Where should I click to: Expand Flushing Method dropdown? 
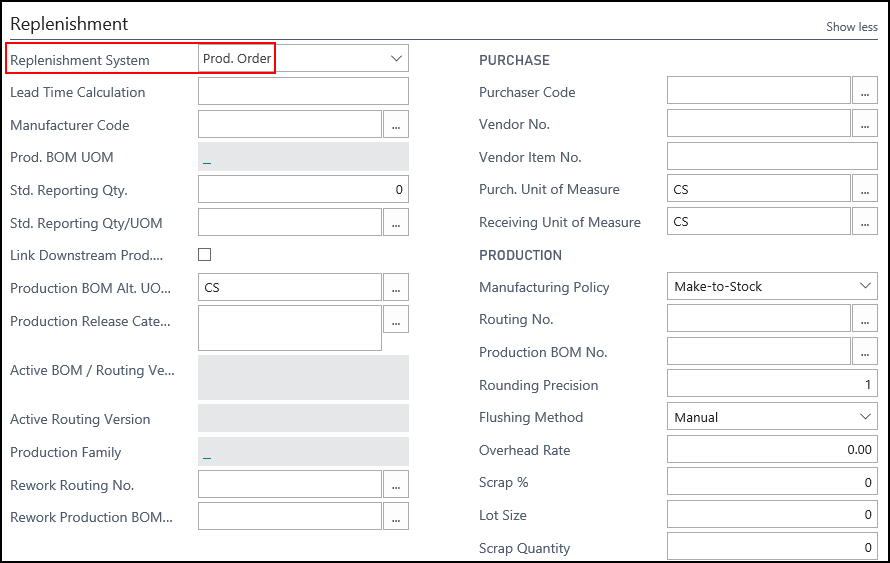[x=865, y=417]
